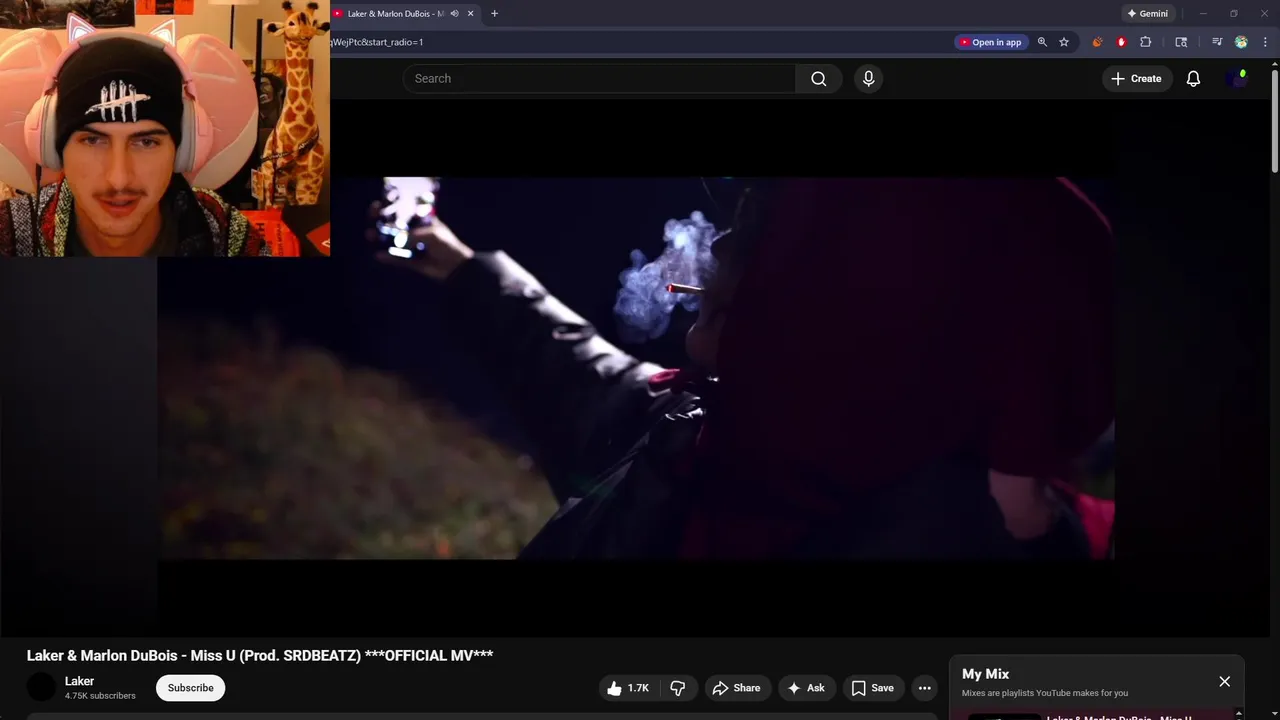Share the Miss U video

pos(736,688)
